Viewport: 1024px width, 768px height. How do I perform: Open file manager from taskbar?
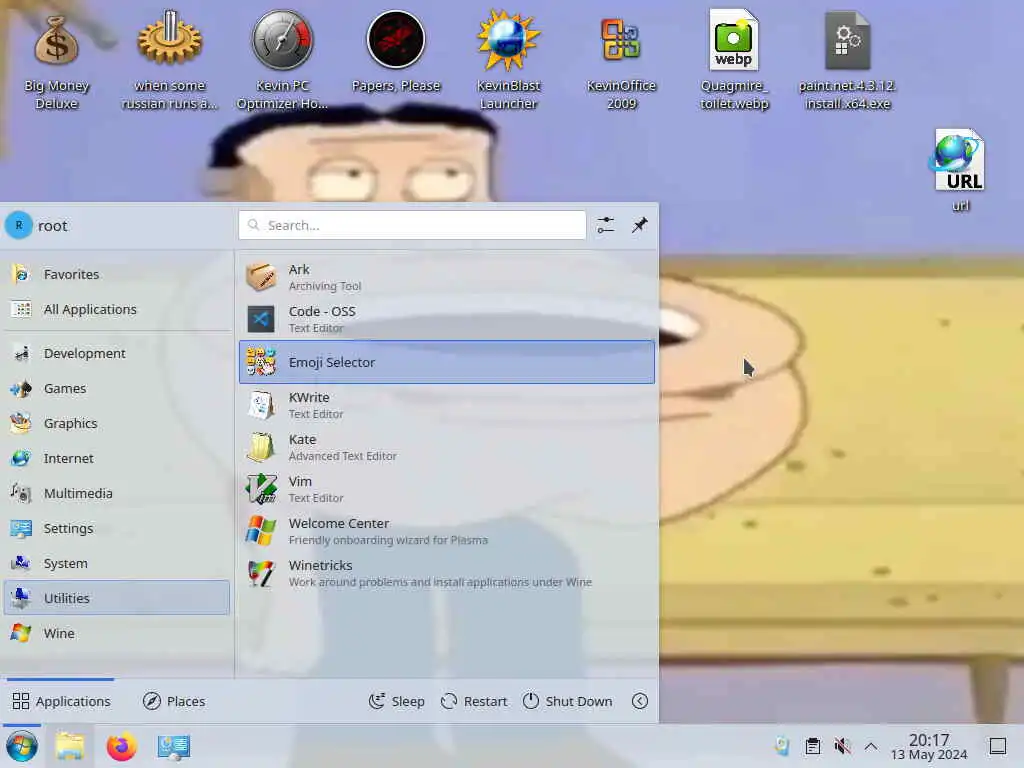[x=70, y=746]
